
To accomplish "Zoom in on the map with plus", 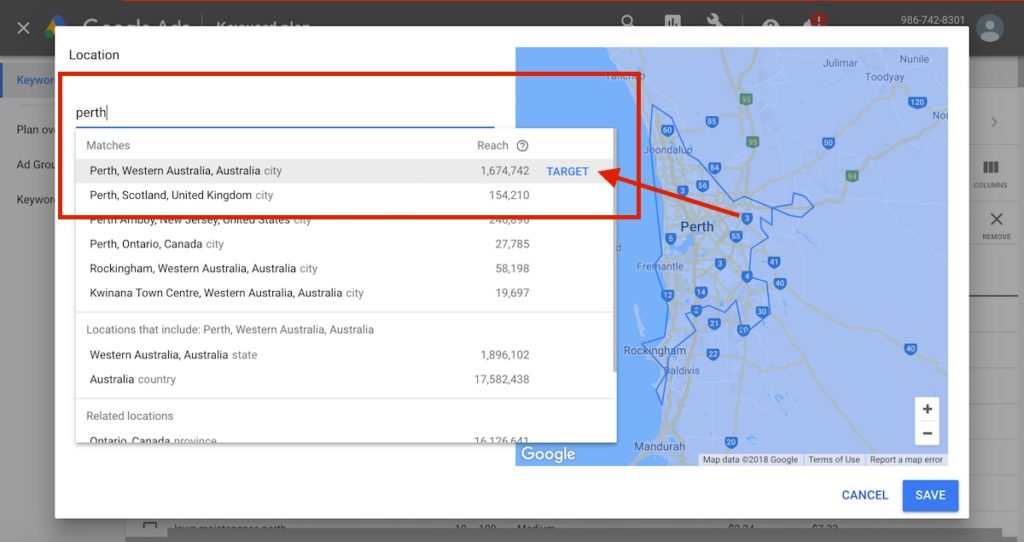I will [x=927, y=409].
